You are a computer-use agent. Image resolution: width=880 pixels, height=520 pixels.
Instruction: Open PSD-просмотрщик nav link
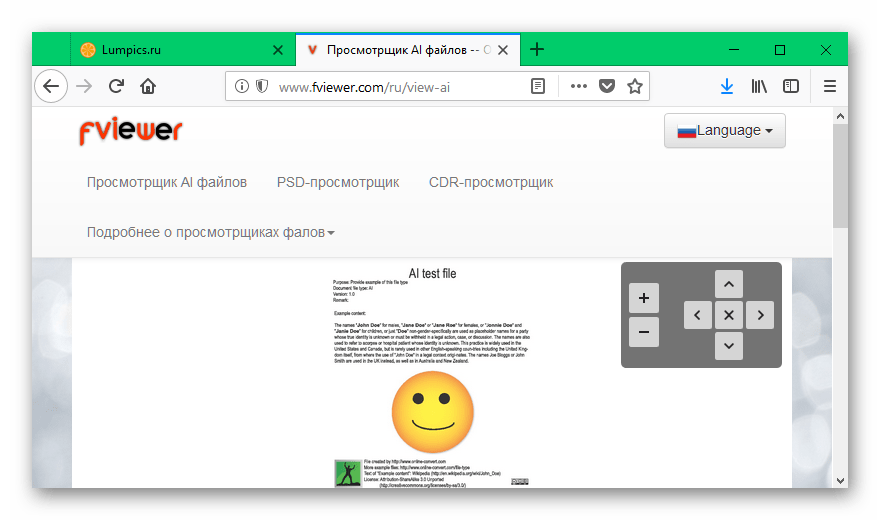338,182
